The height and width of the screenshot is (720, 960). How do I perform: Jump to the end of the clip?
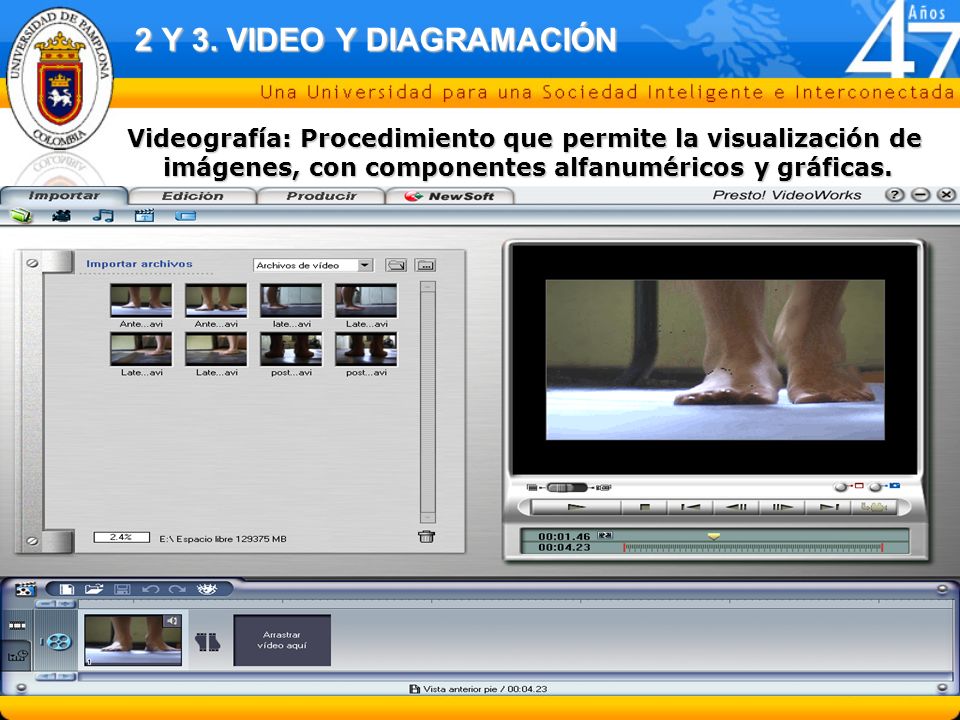828,507
